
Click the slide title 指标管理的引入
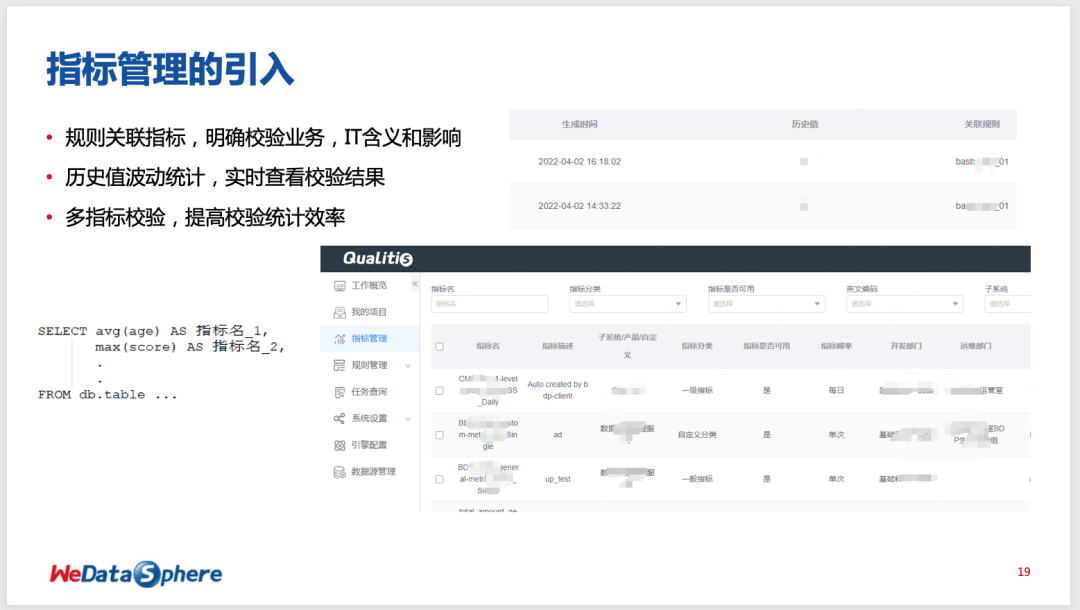coord(170,69)
